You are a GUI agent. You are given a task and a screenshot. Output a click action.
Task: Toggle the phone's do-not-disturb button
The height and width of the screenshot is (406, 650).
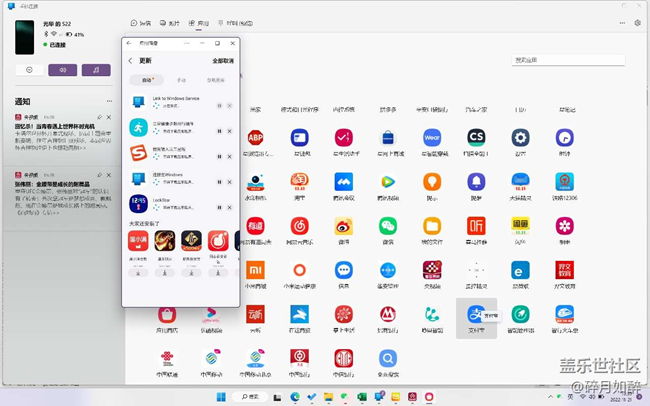[29, 70]
